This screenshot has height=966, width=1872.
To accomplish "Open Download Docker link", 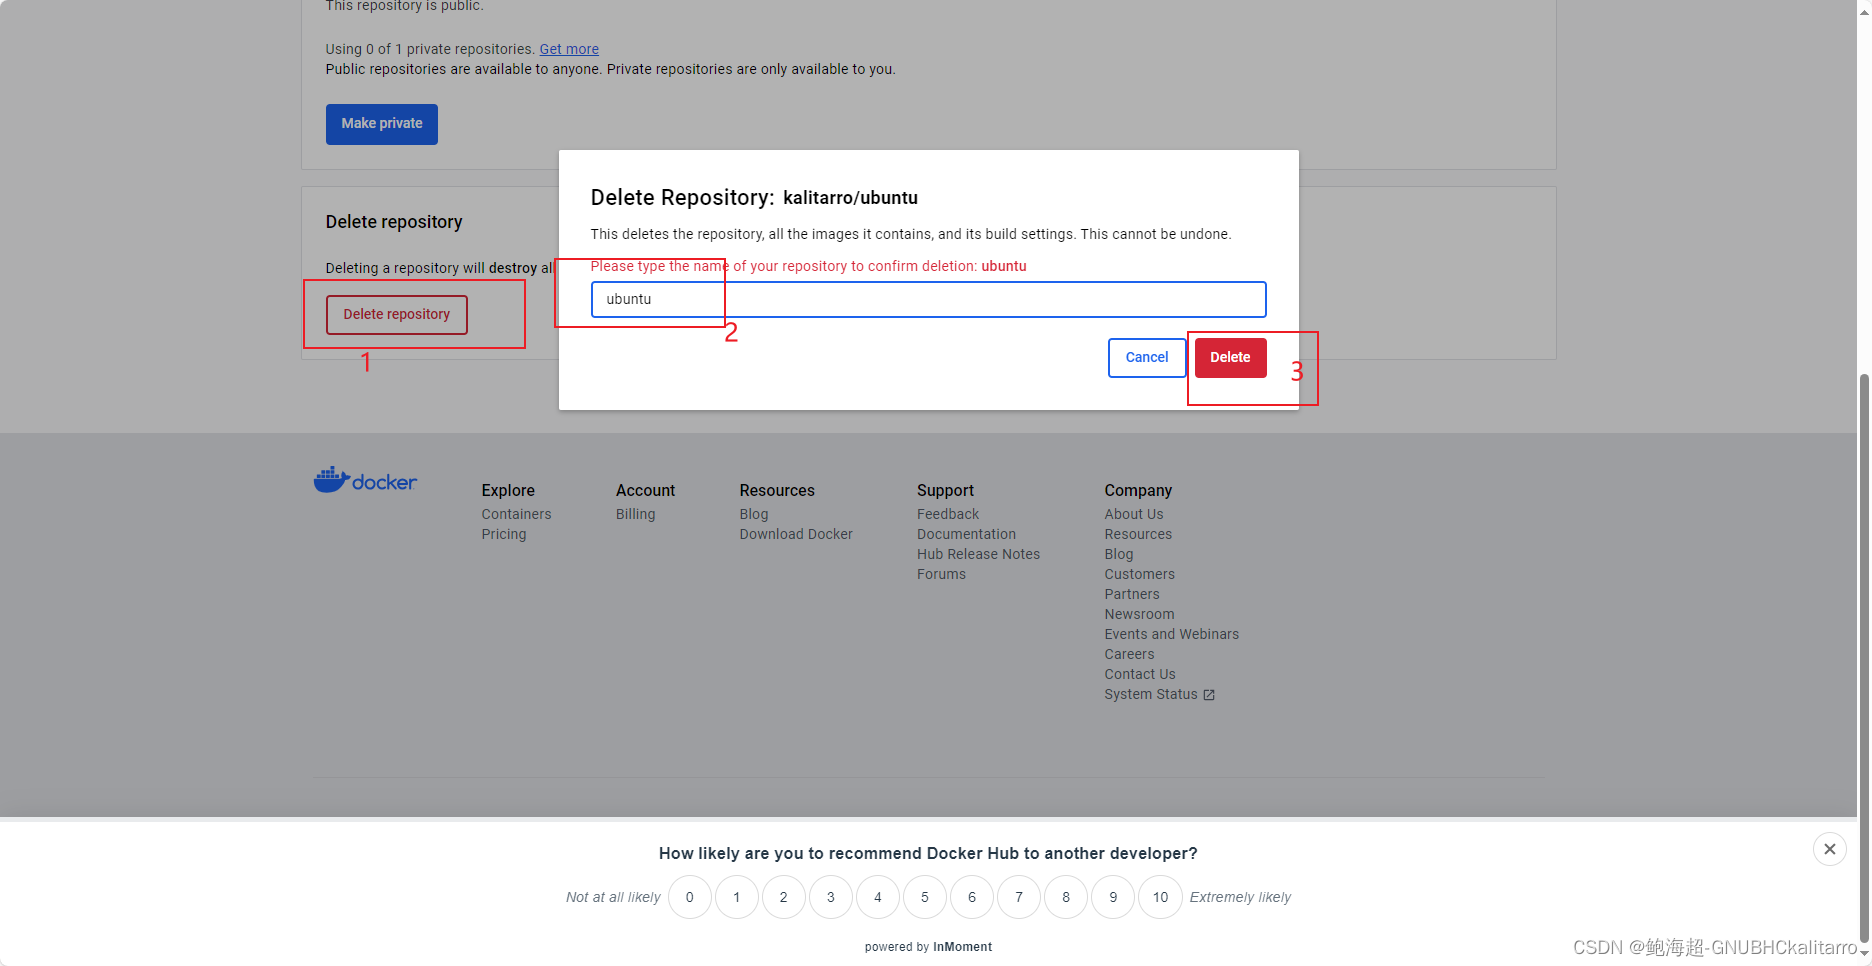I will coord(796,534).
